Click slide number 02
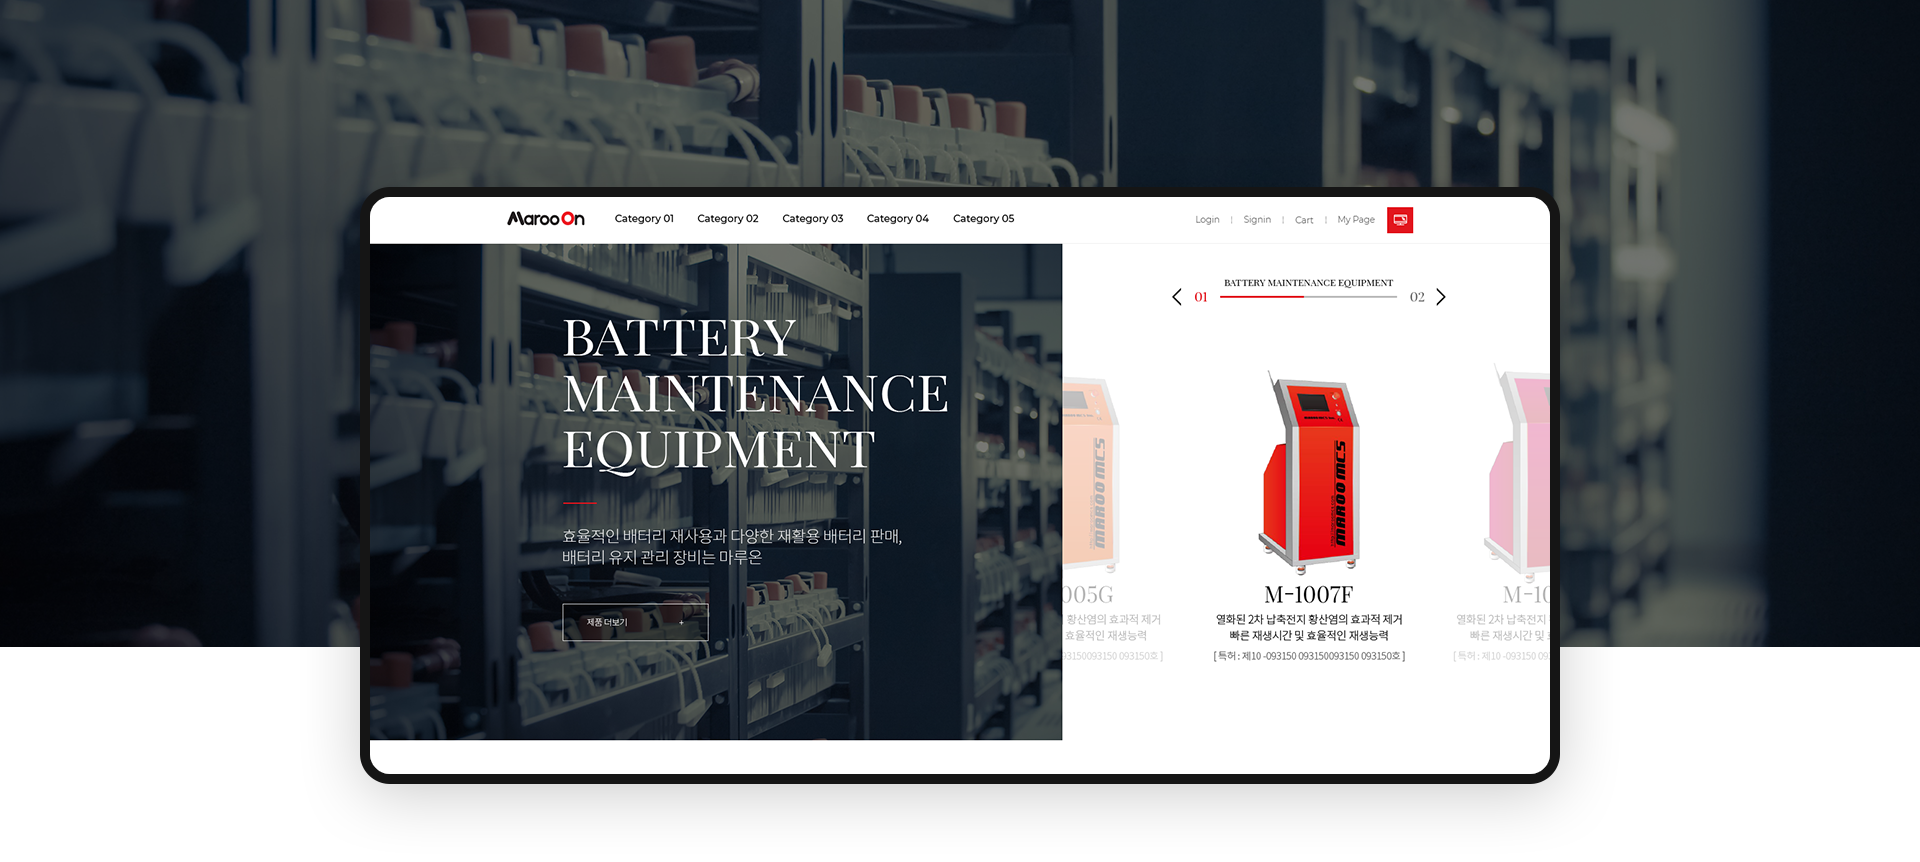This screenshot has width=1920, height=862. 1417,297
